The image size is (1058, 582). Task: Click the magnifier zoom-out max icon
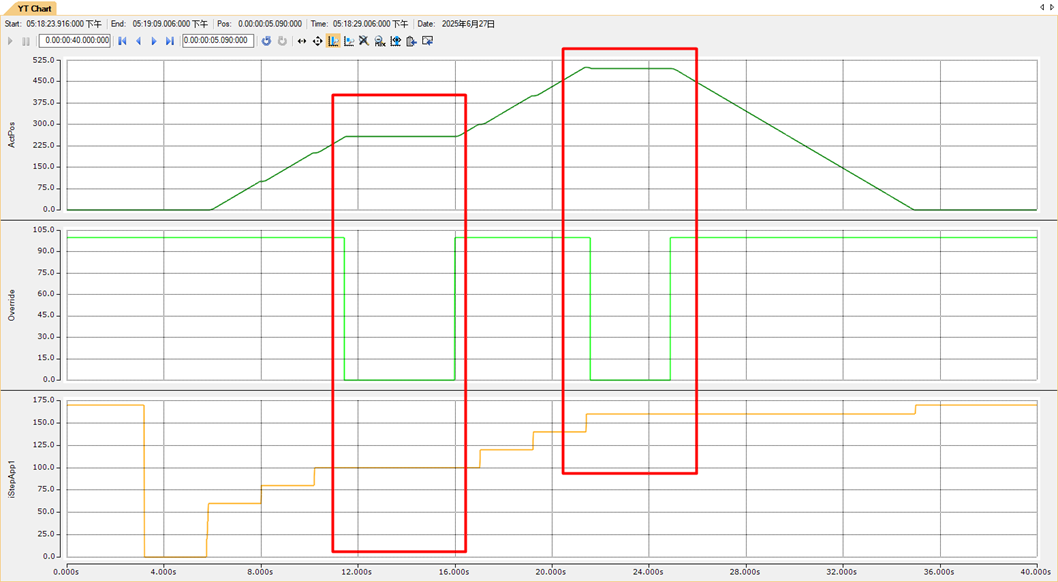tap(380, 41)
